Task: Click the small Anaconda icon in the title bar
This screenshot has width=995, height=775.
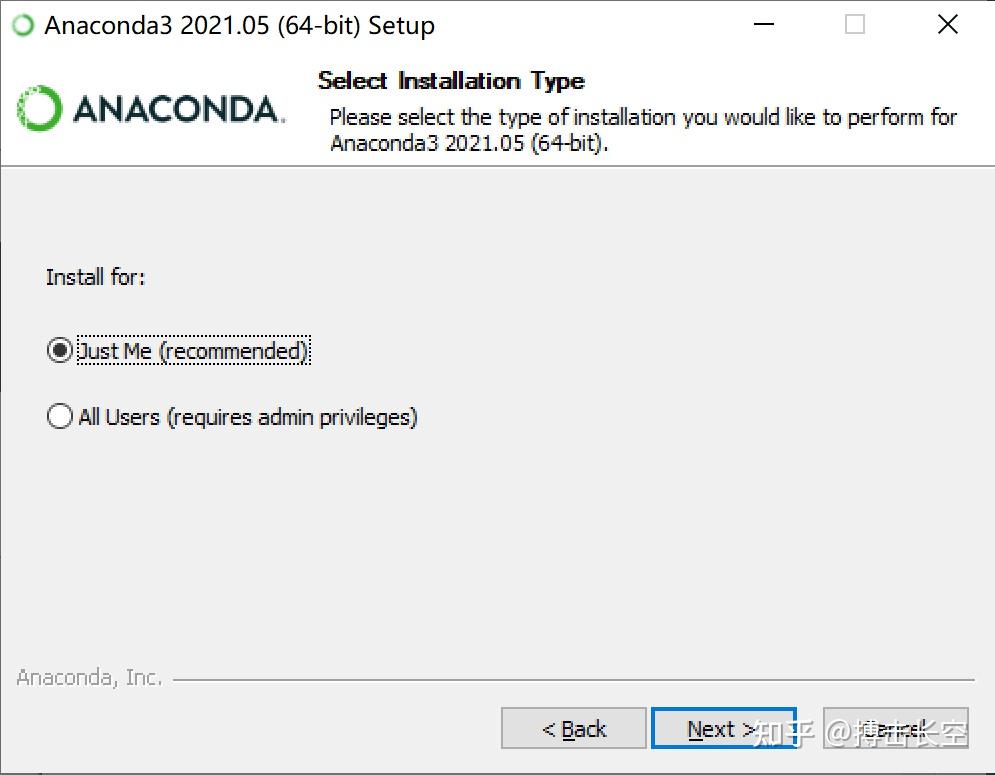Action: (22, 26)
